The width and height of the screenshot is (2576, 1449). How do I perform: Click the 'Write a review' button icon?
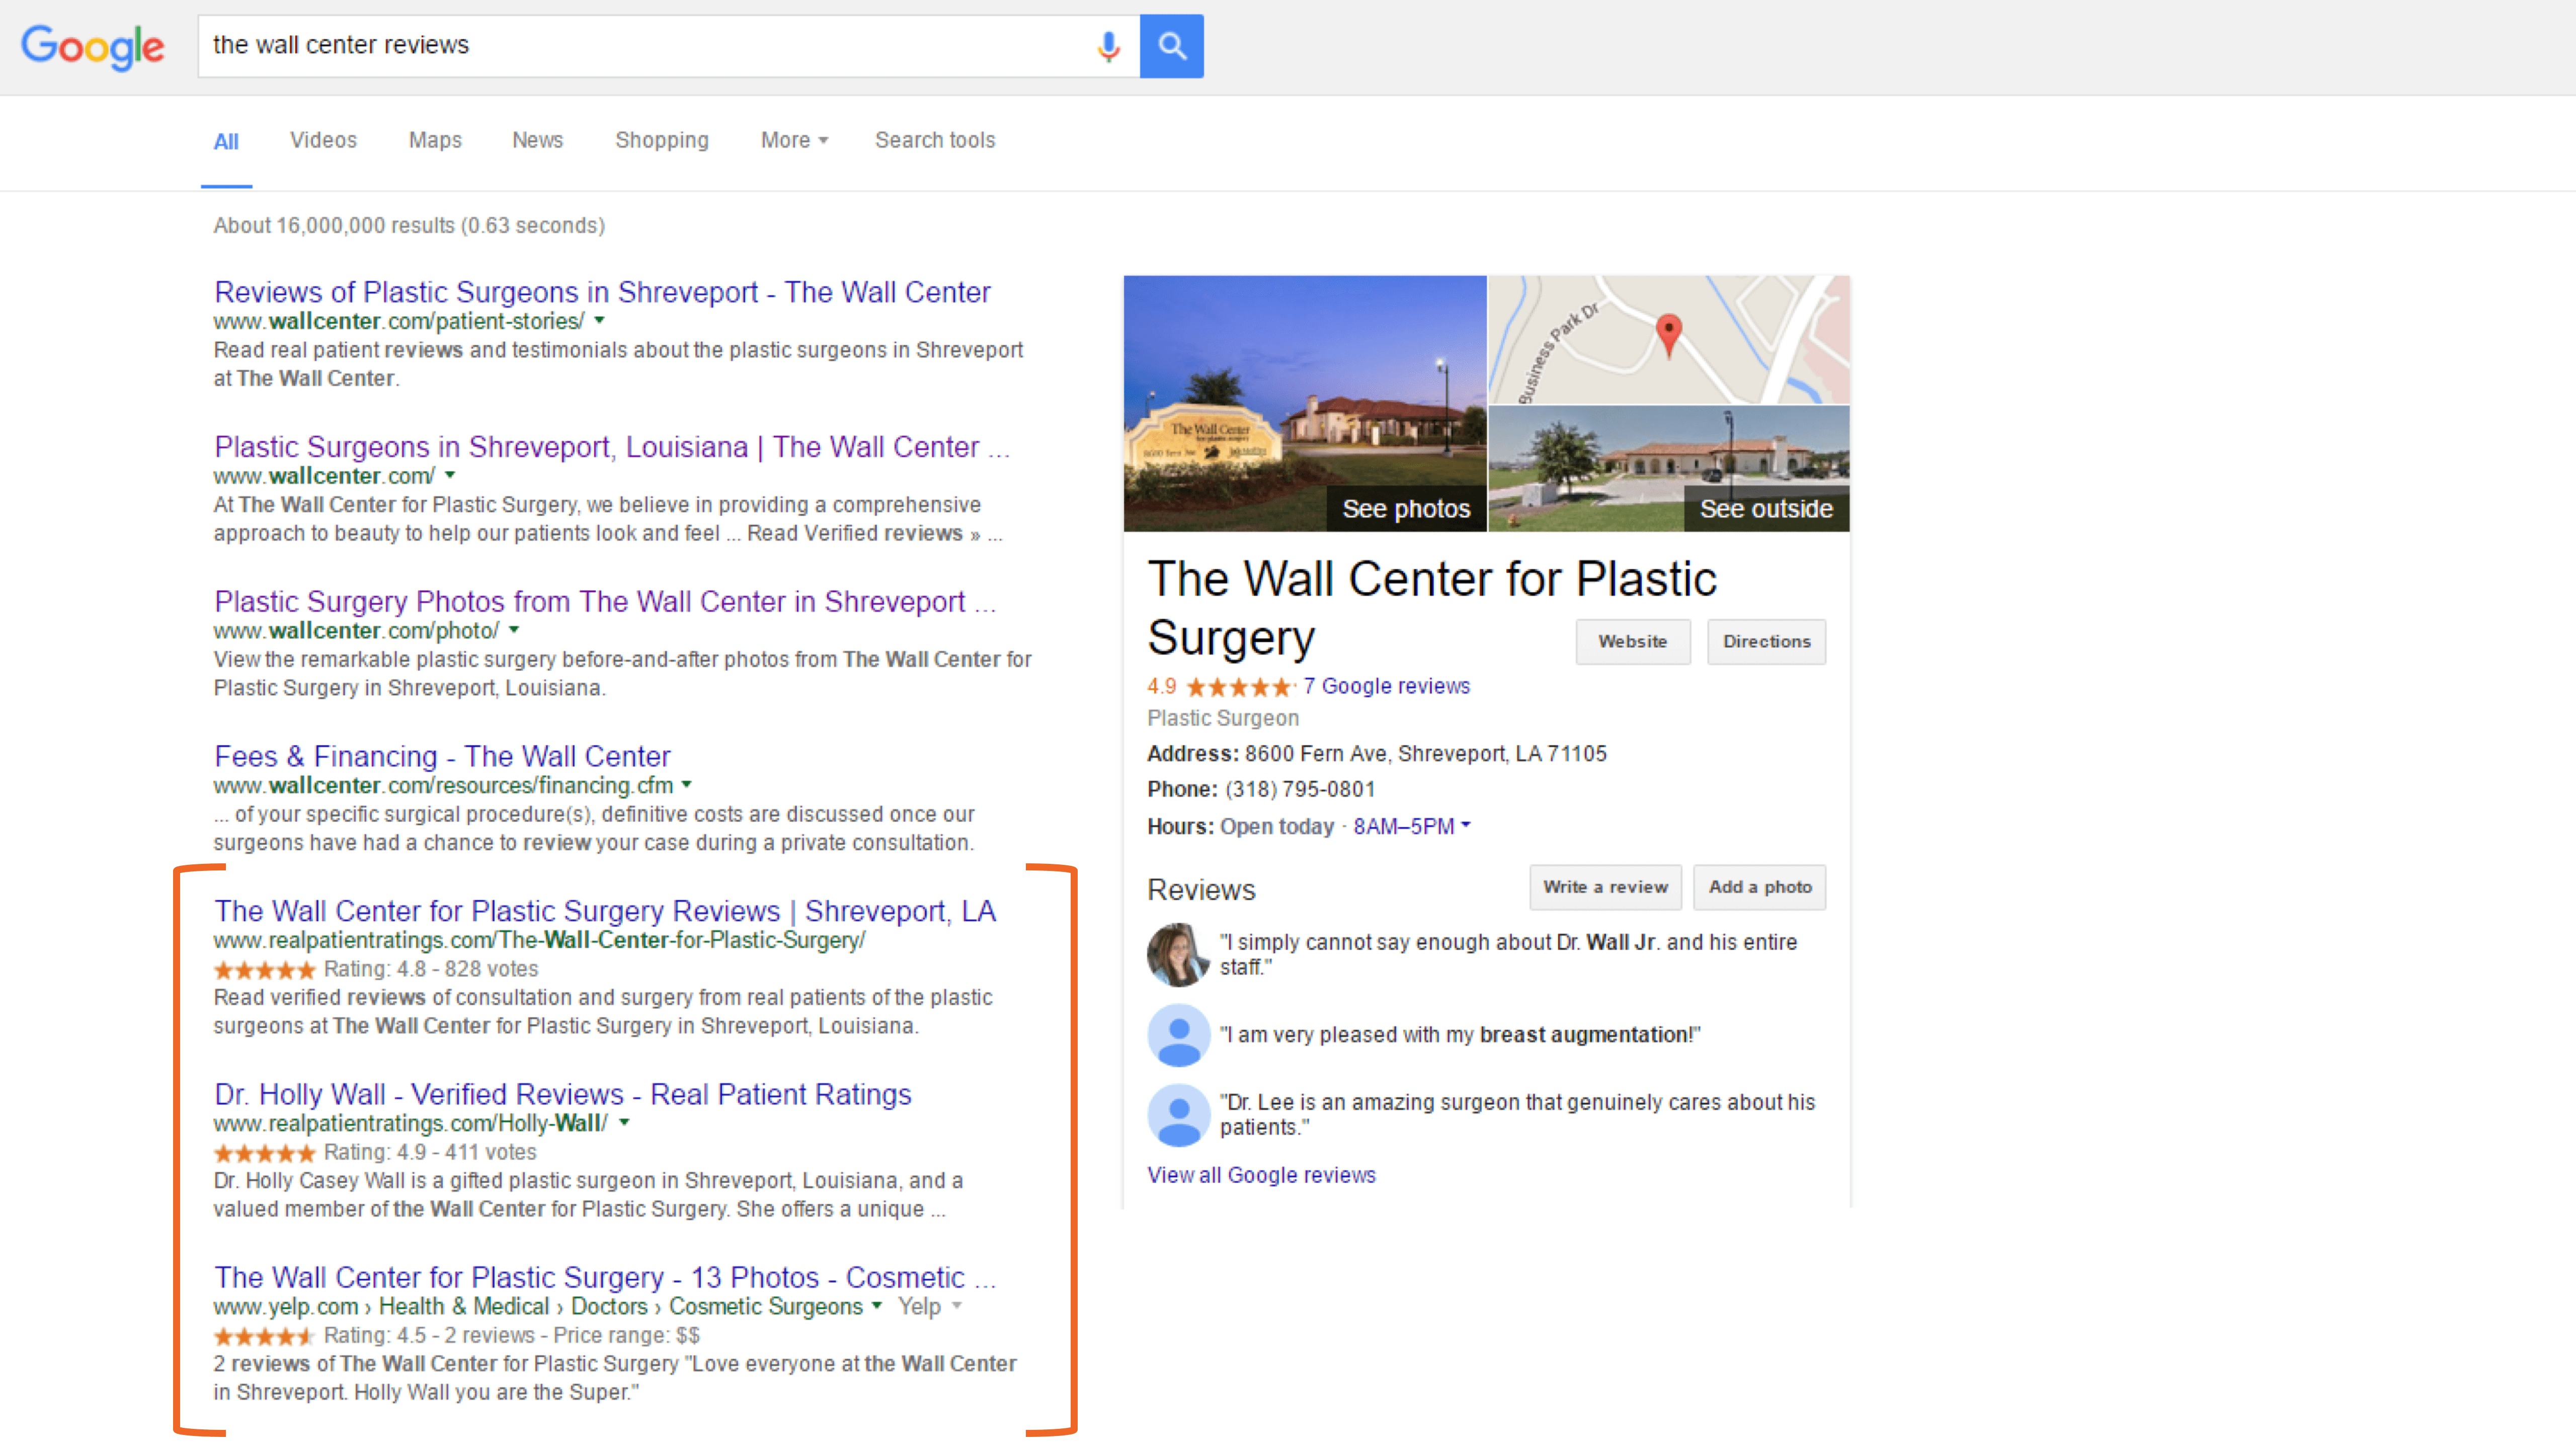click(x=1601, y=887)
